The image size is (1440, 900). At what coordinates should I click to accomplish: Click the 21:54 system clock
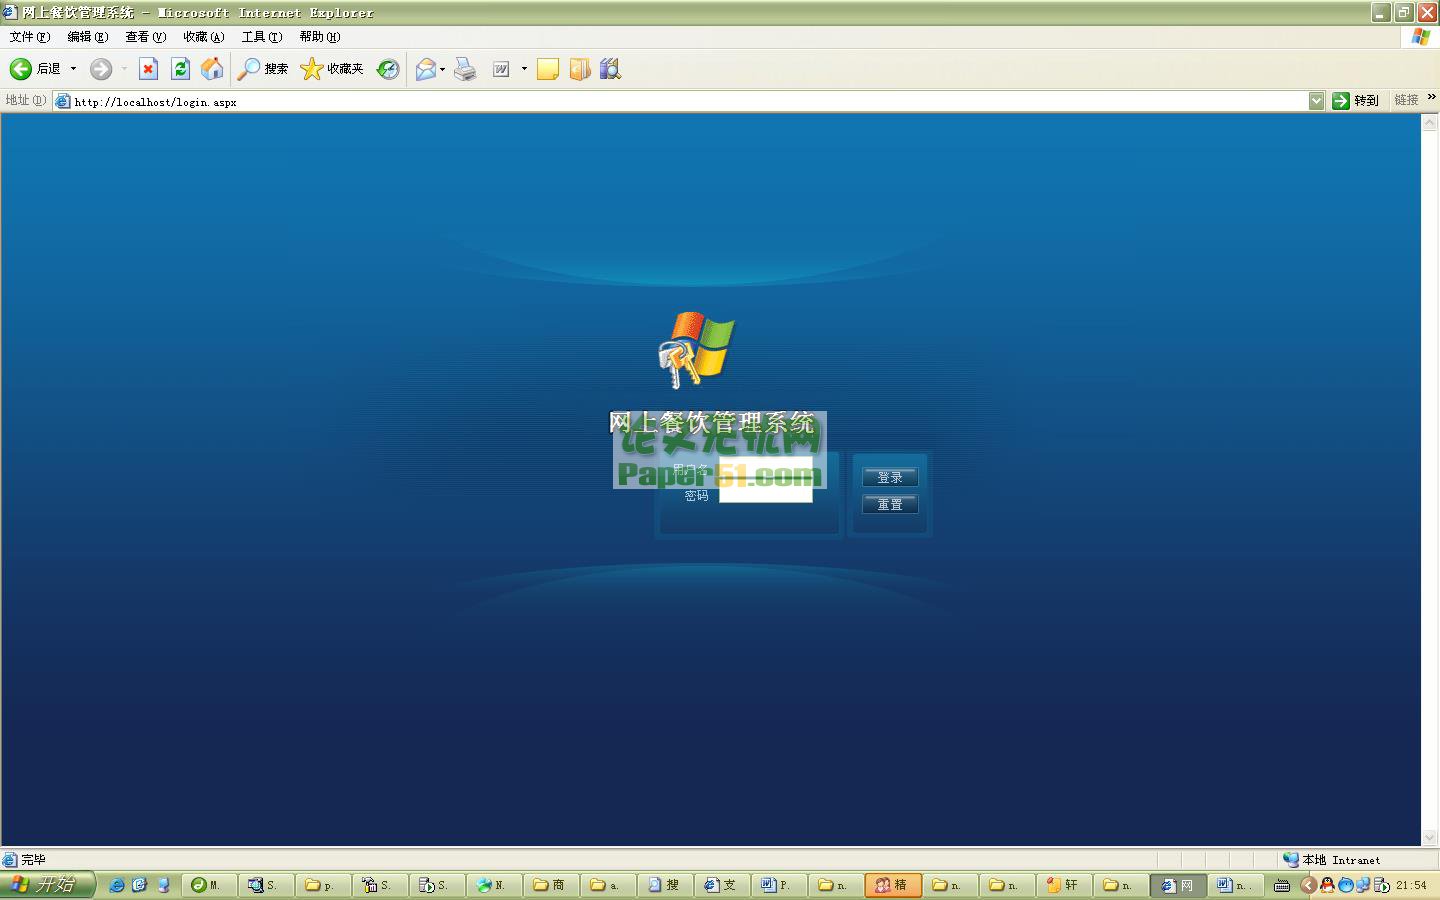1412,885
